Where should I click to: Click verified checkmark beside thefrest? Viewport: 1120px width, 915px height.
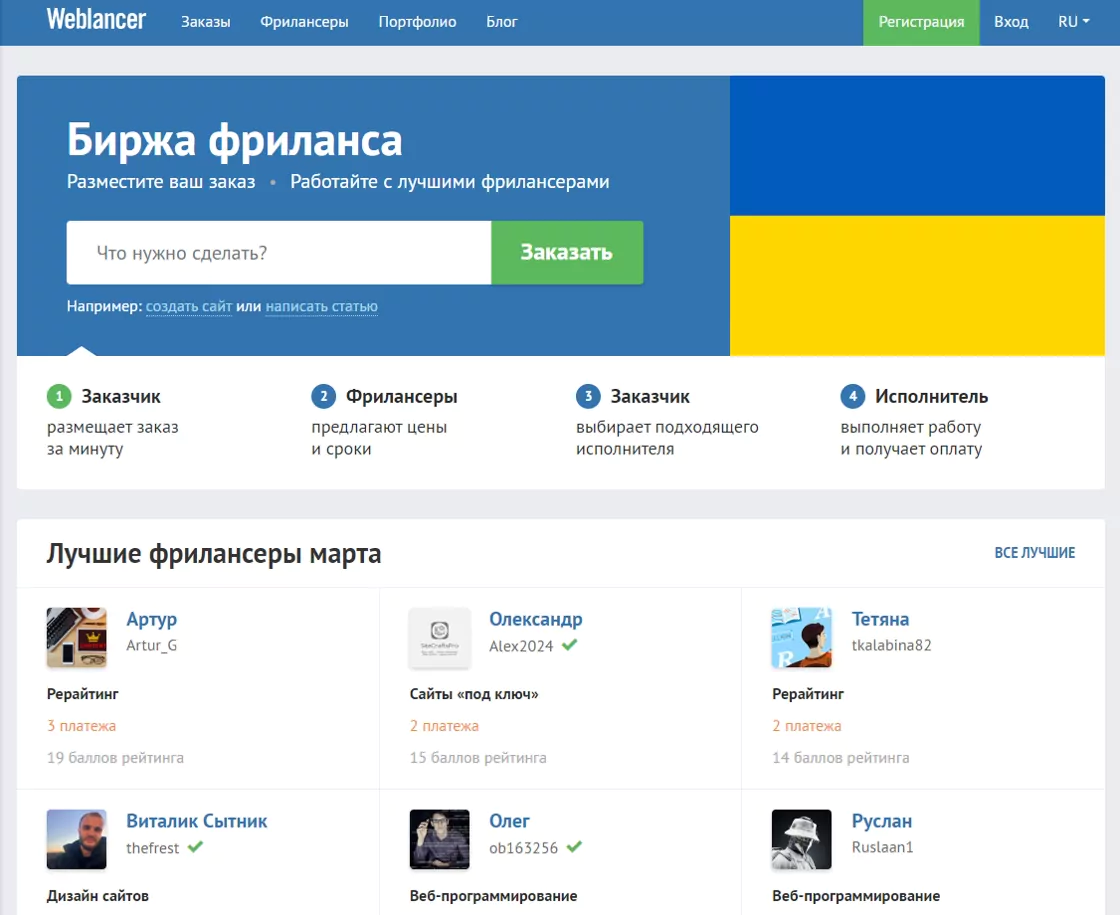tap(195, 847)
